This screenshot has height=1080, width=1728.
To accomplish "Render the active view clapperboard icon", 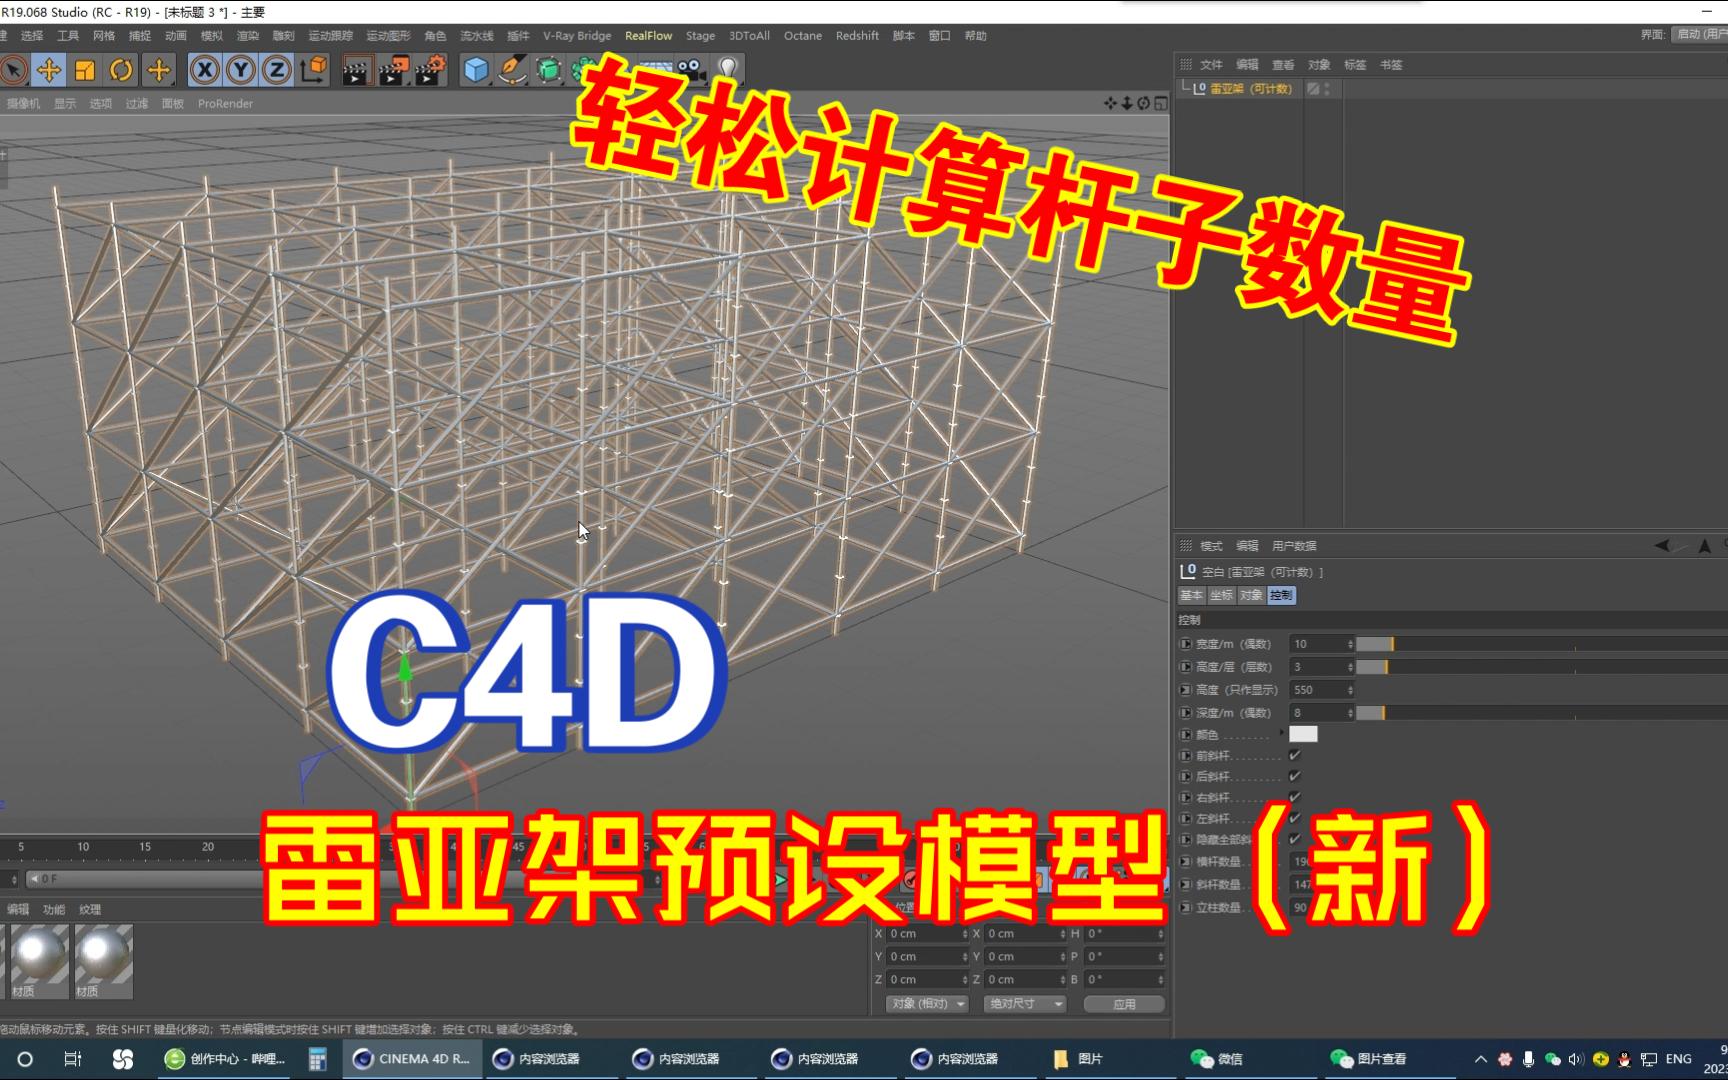I will (x=357, y=70).
